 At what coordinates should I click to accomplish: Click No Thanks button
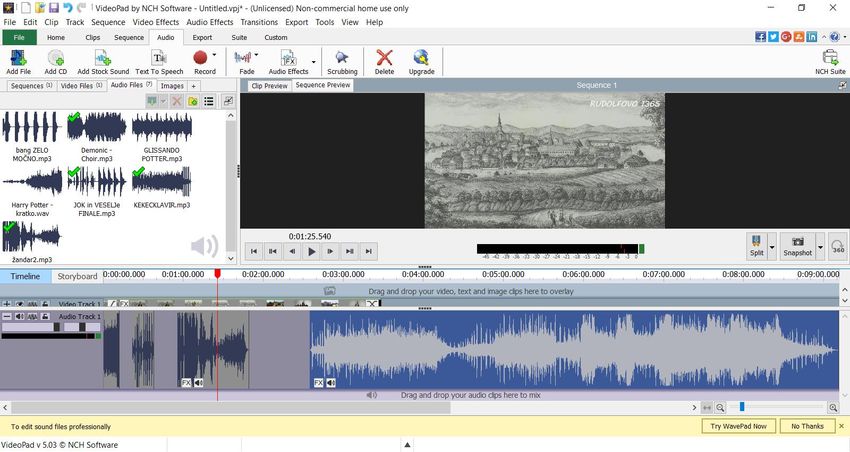point(807,427)
